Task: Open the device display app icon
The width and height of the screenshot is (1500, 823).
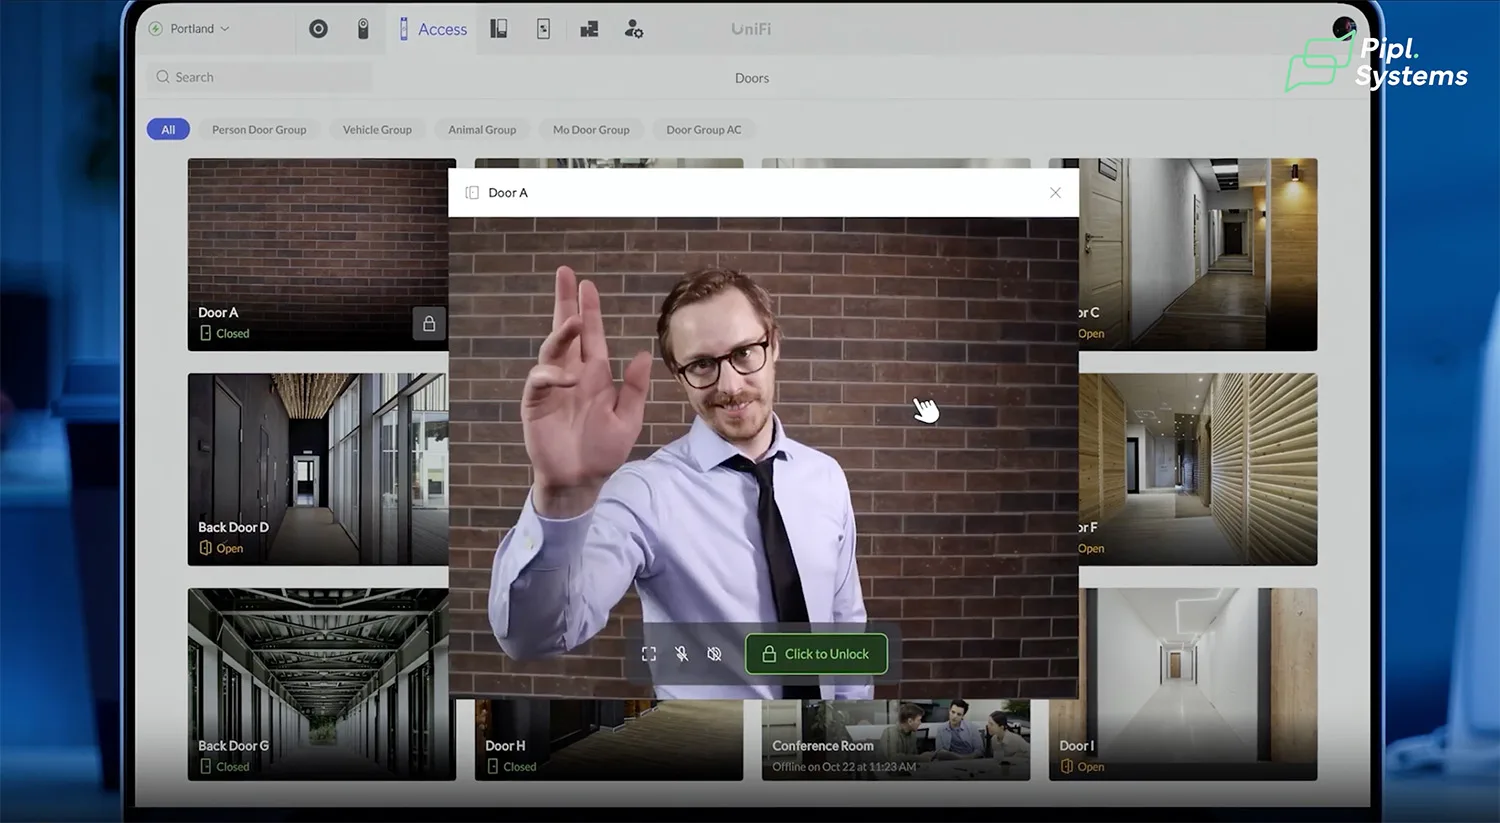Action: (x=543, y=29)
